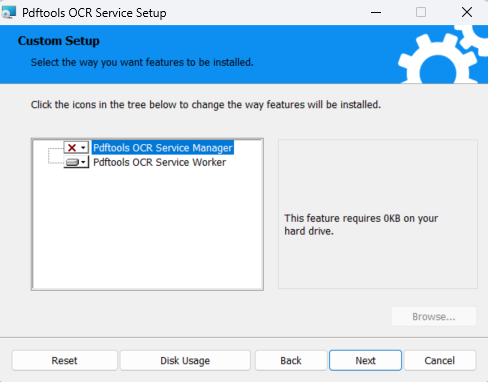Viewport: 488px width, 382px height.
Task: Select Pdftools OCR Service Manager tree item
Action: pos(163,148)
